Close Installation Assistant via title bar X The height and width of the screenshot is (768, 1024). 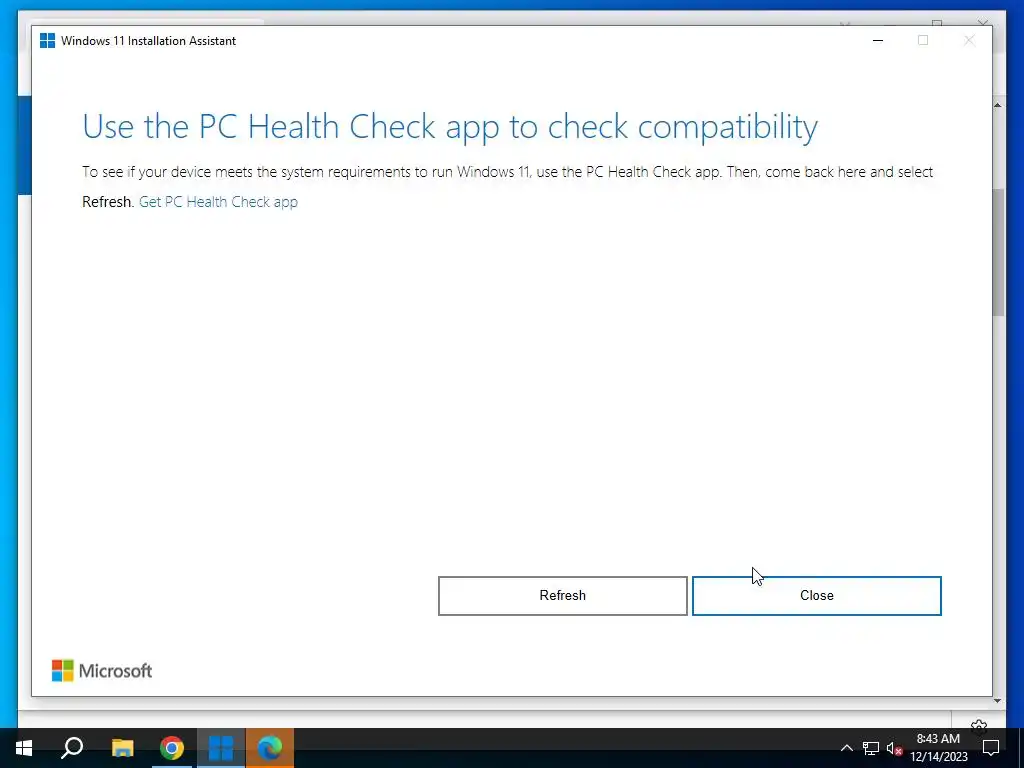point(969,40)
